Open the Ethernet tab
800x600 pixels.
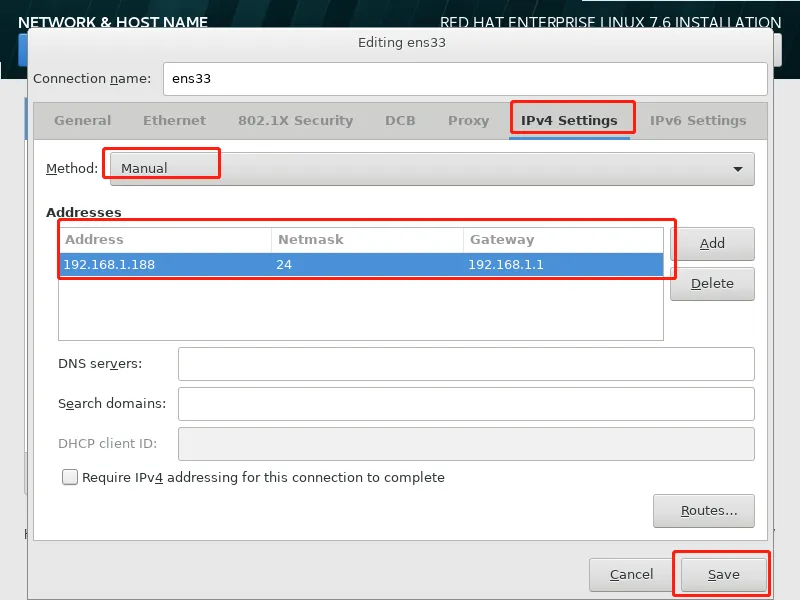[174, 120]
